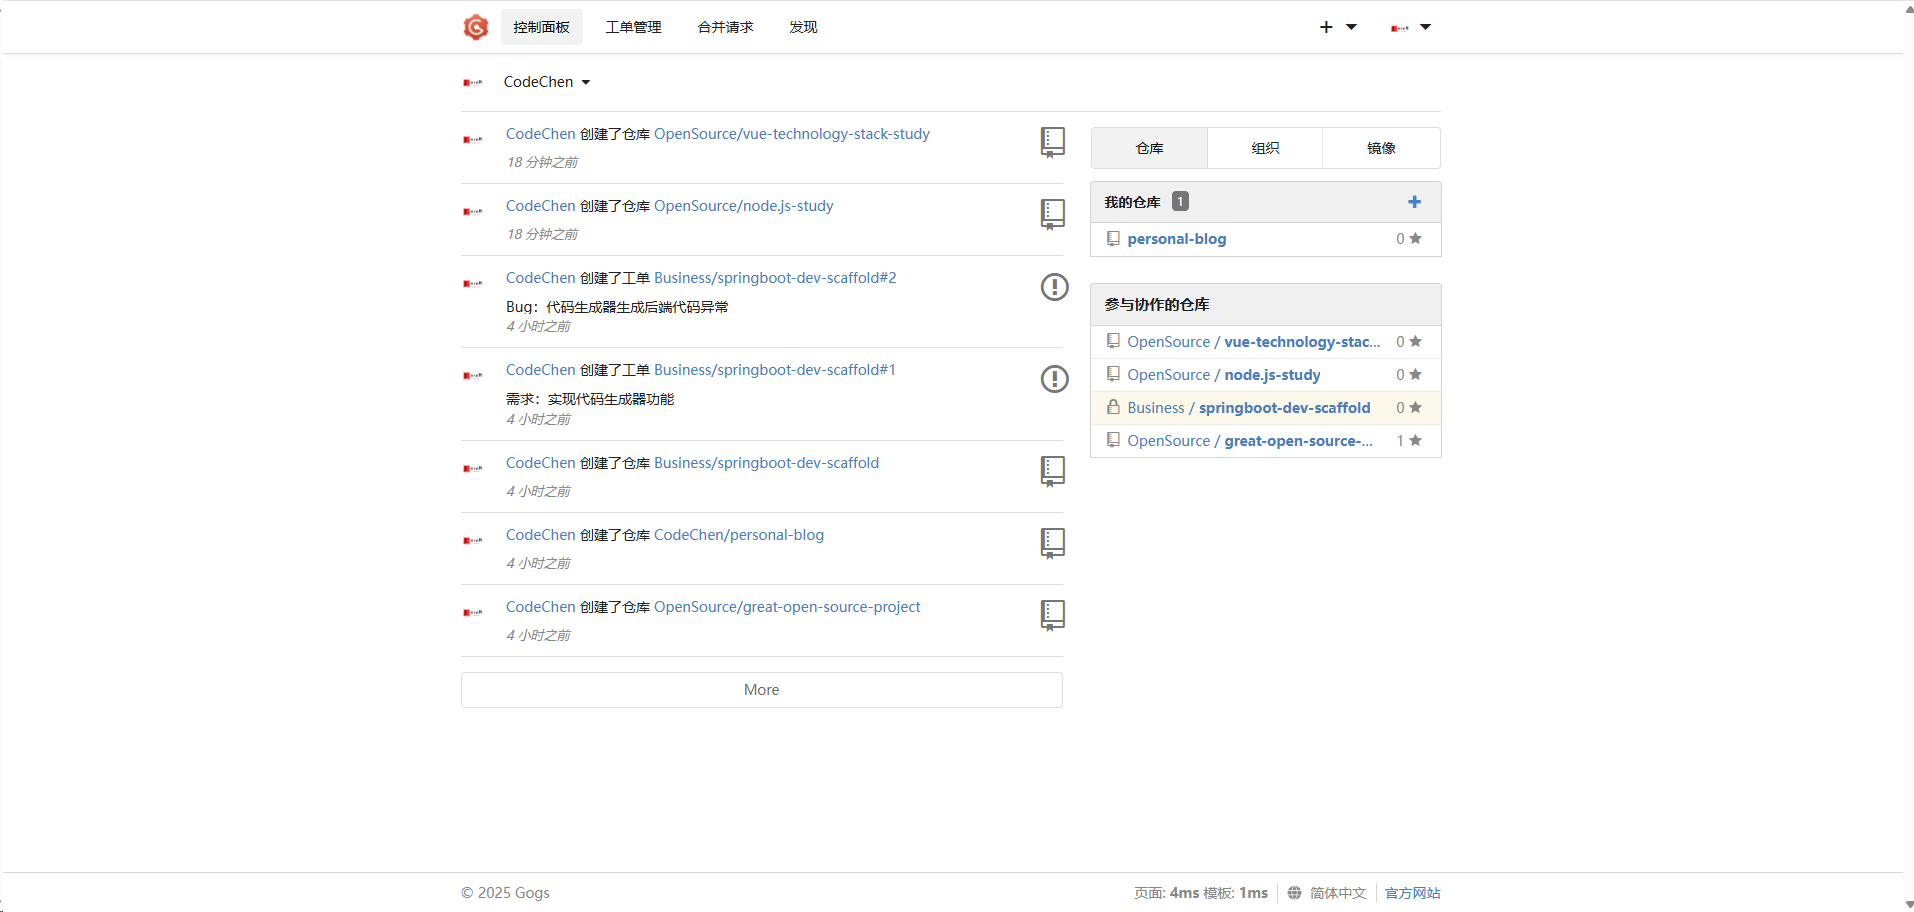Click the repository icon for vue-technology-stack-study activity
This screenshot has width=1914, height=912.
coord(1052,142)
